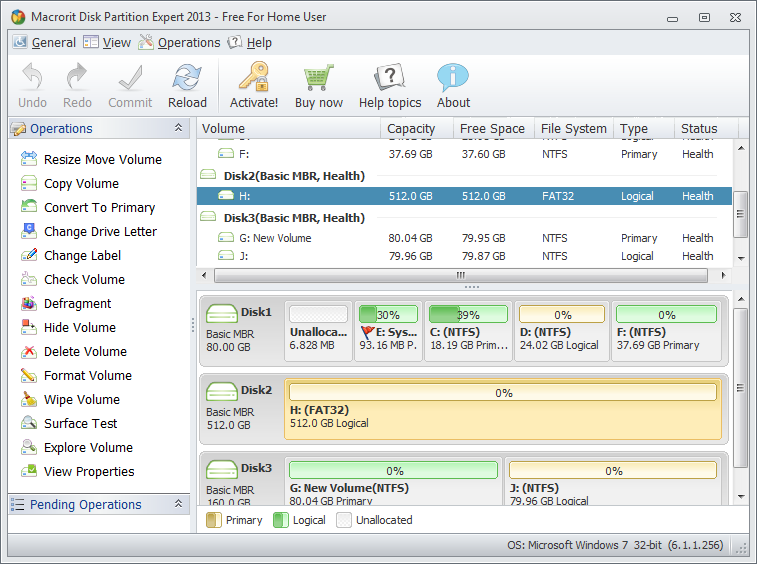This screenshot has width=757, height=564.
Task: Select C: (NTFS) partition block
Action: tap(468, 331)
